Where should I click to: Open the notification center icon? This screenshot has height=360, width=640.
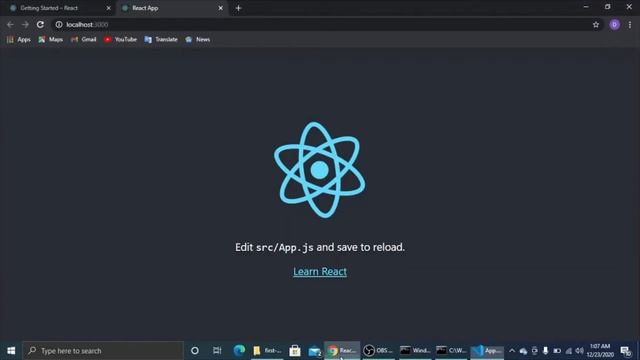point(625,351)
